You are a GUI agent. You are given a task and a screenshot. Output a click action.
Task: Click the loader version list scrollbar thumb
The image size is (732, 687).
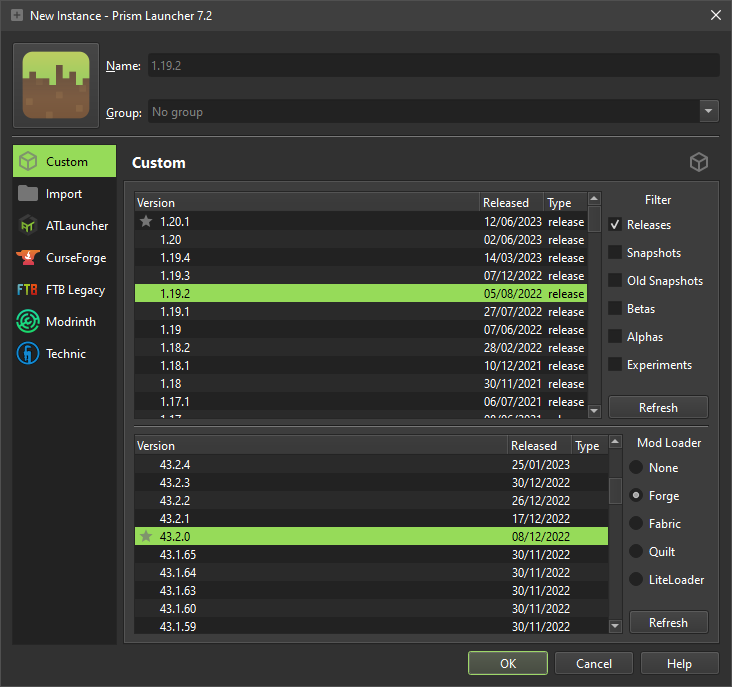pos(615,491)
